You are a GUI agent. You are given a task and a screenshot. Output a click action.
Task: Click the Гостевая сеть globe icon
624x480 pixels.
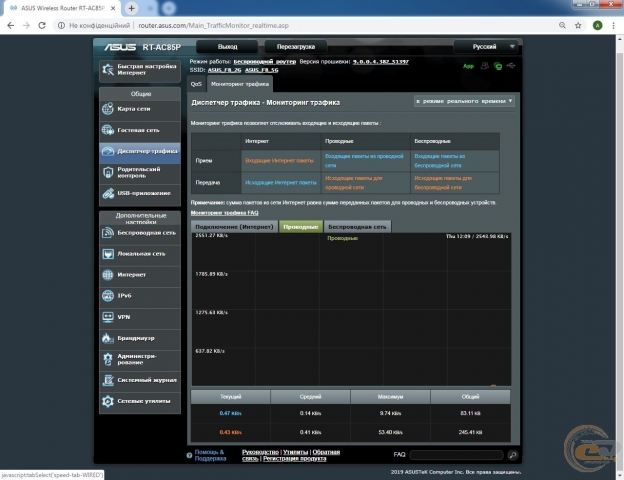coord(108,130)
